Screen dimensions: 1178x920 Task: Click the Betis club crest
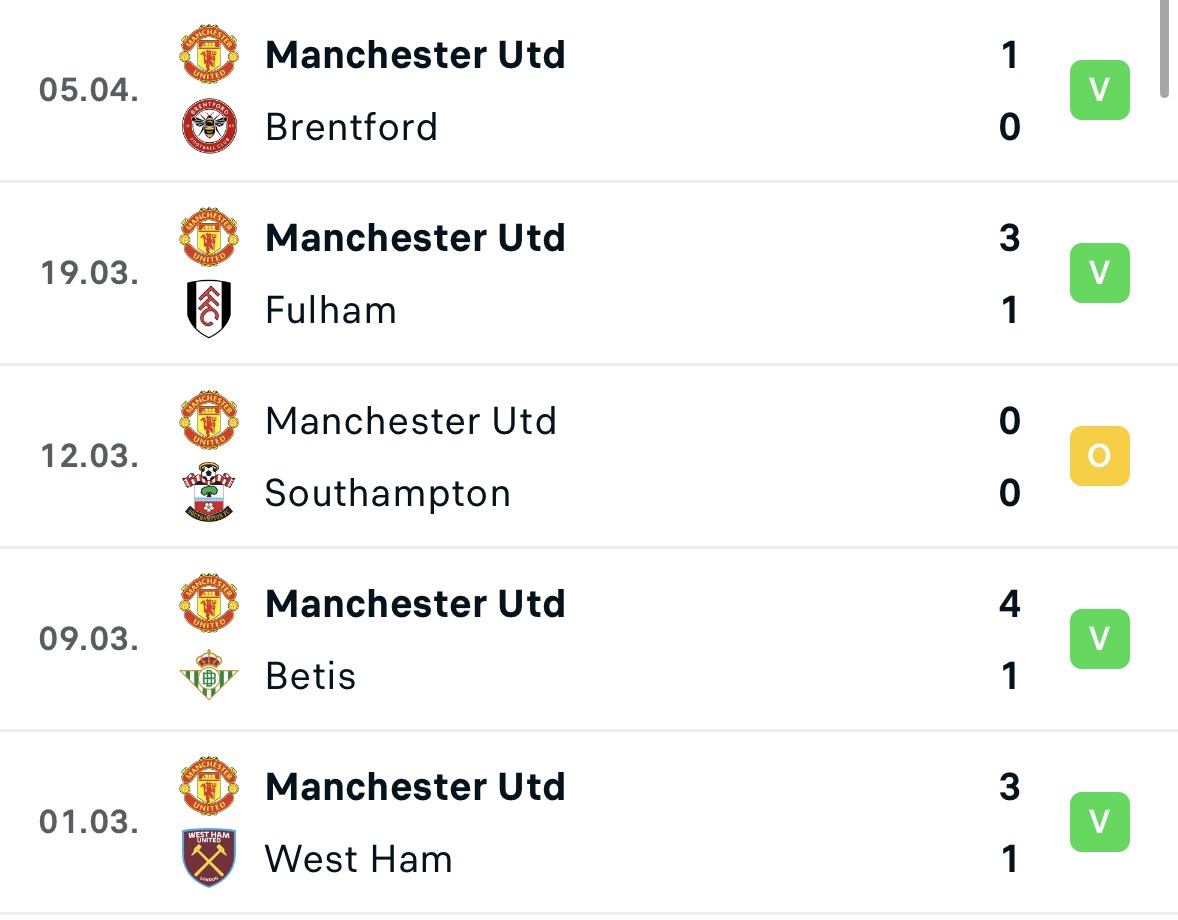coord(209,675)
